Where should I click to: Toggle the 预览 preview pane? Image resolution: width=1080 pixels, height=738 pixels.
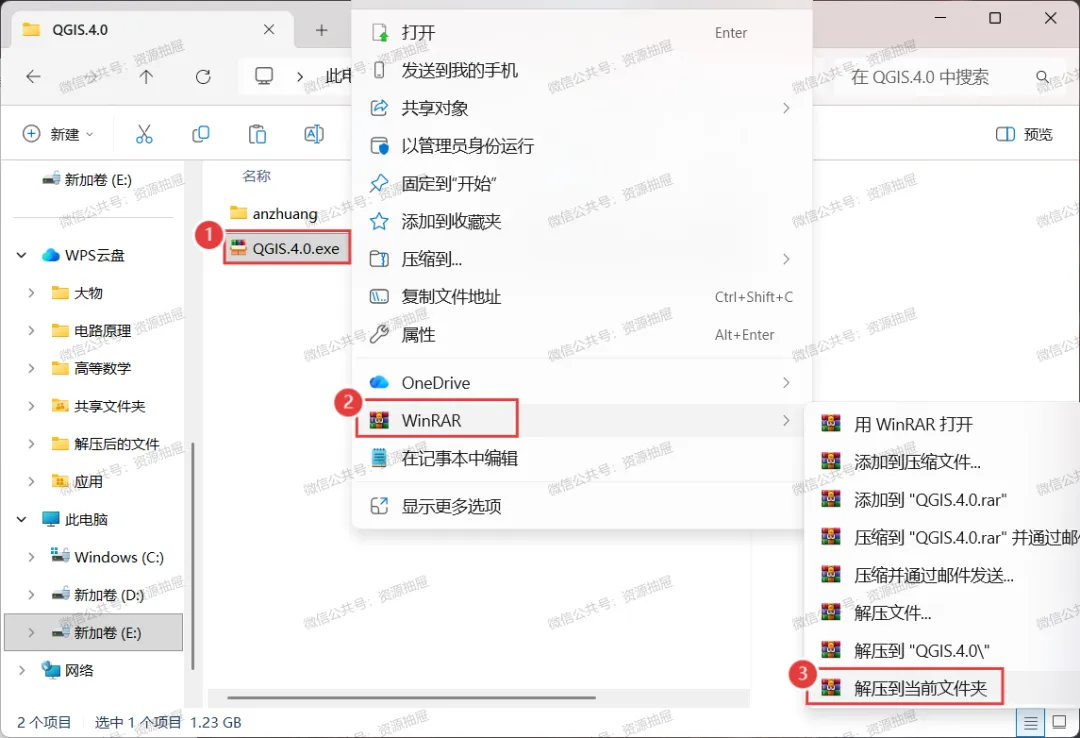pyautogui.click(x=1024, y=134)
